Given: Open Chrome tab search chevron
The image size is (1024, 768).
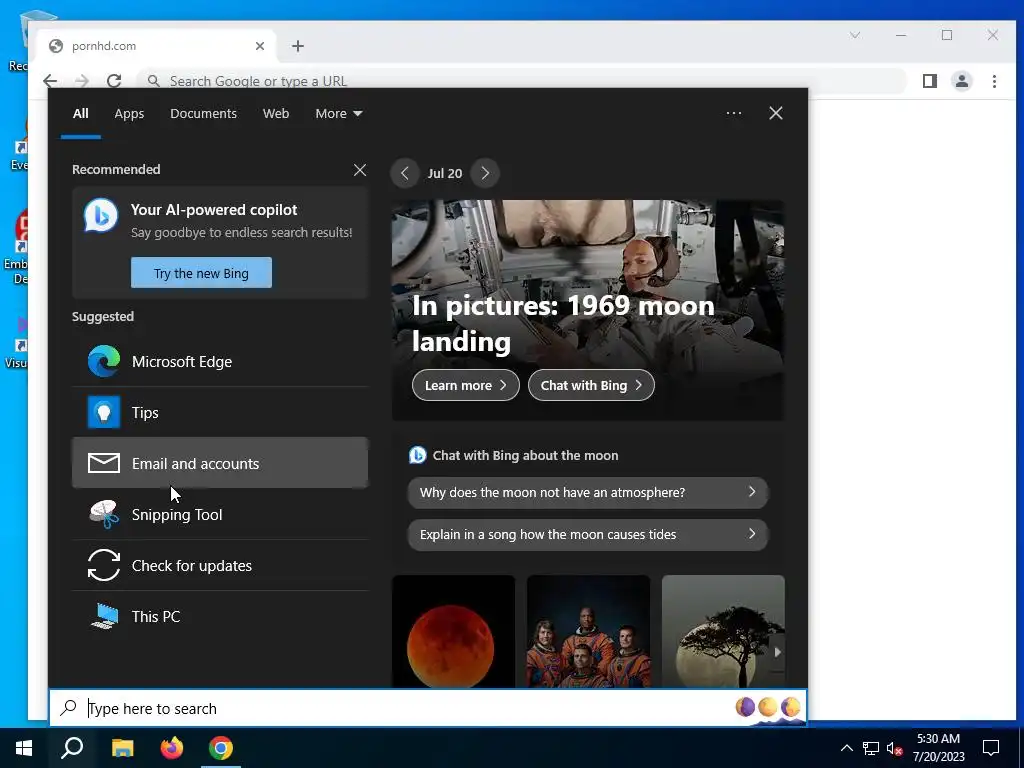Looking at the screenshot, I should [x=854, y=35].
